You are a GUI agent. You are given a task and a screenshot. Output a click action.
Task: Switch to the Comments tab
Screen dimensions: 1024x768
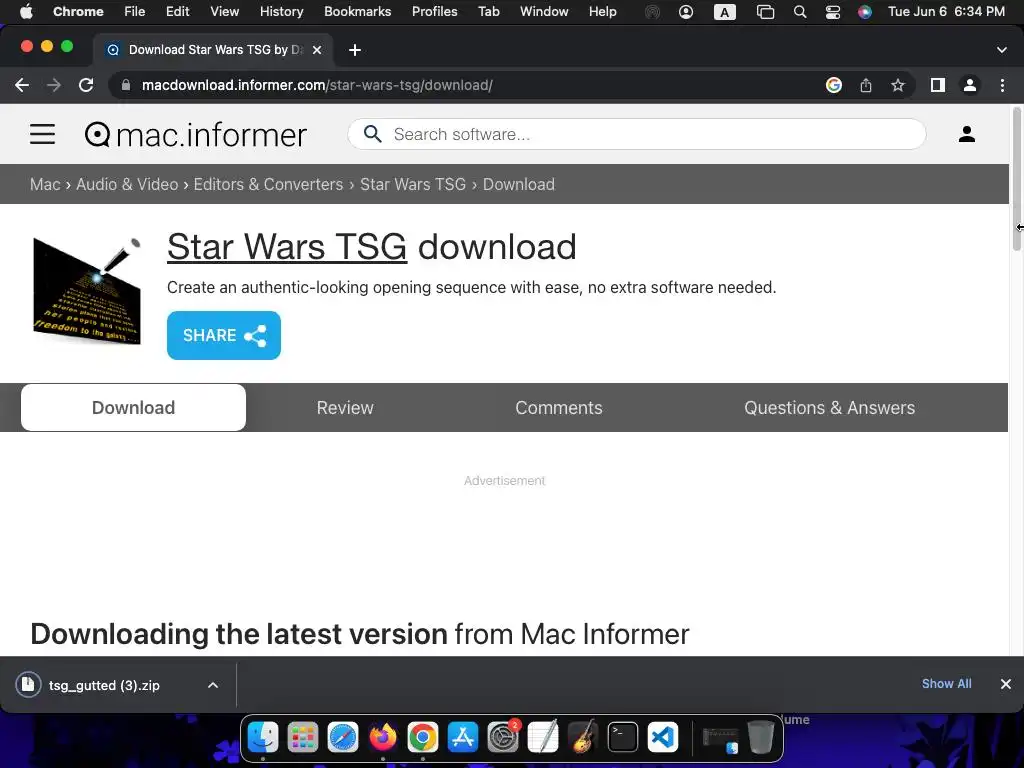tap(558, 408)
